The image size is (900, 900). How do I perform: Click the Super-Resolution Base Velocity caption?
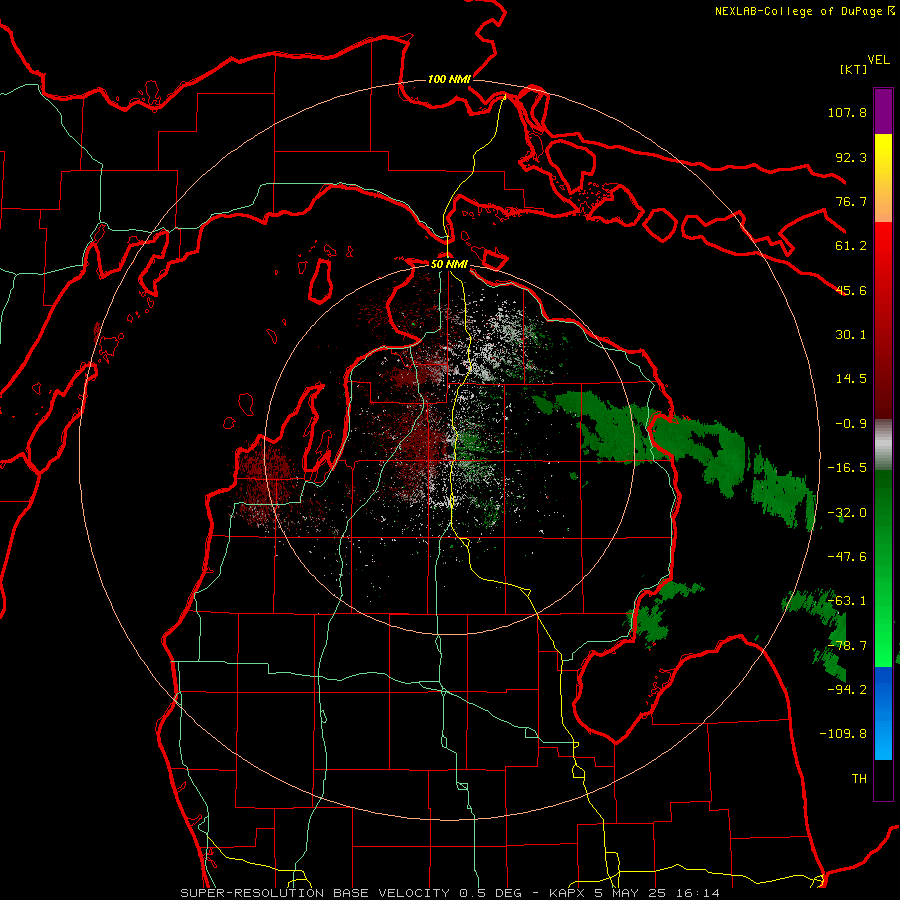tap(449, 893)
